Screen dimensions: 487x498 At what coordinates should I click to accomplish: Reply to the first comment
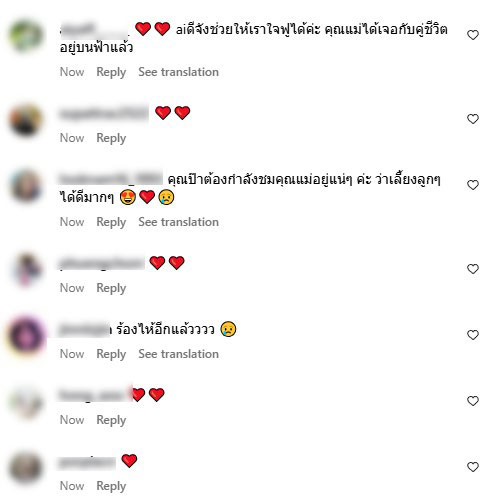pyautogui.click(x=111, y=72)
